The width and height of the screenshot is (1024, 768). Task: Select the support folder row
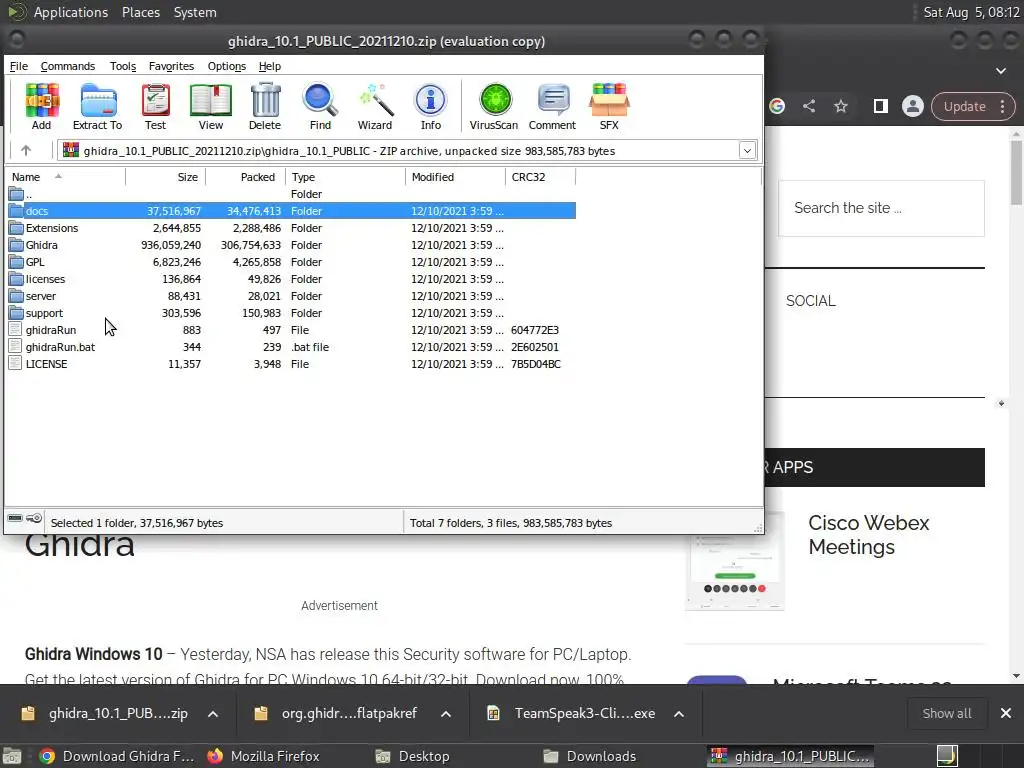(x=291, y=313)
